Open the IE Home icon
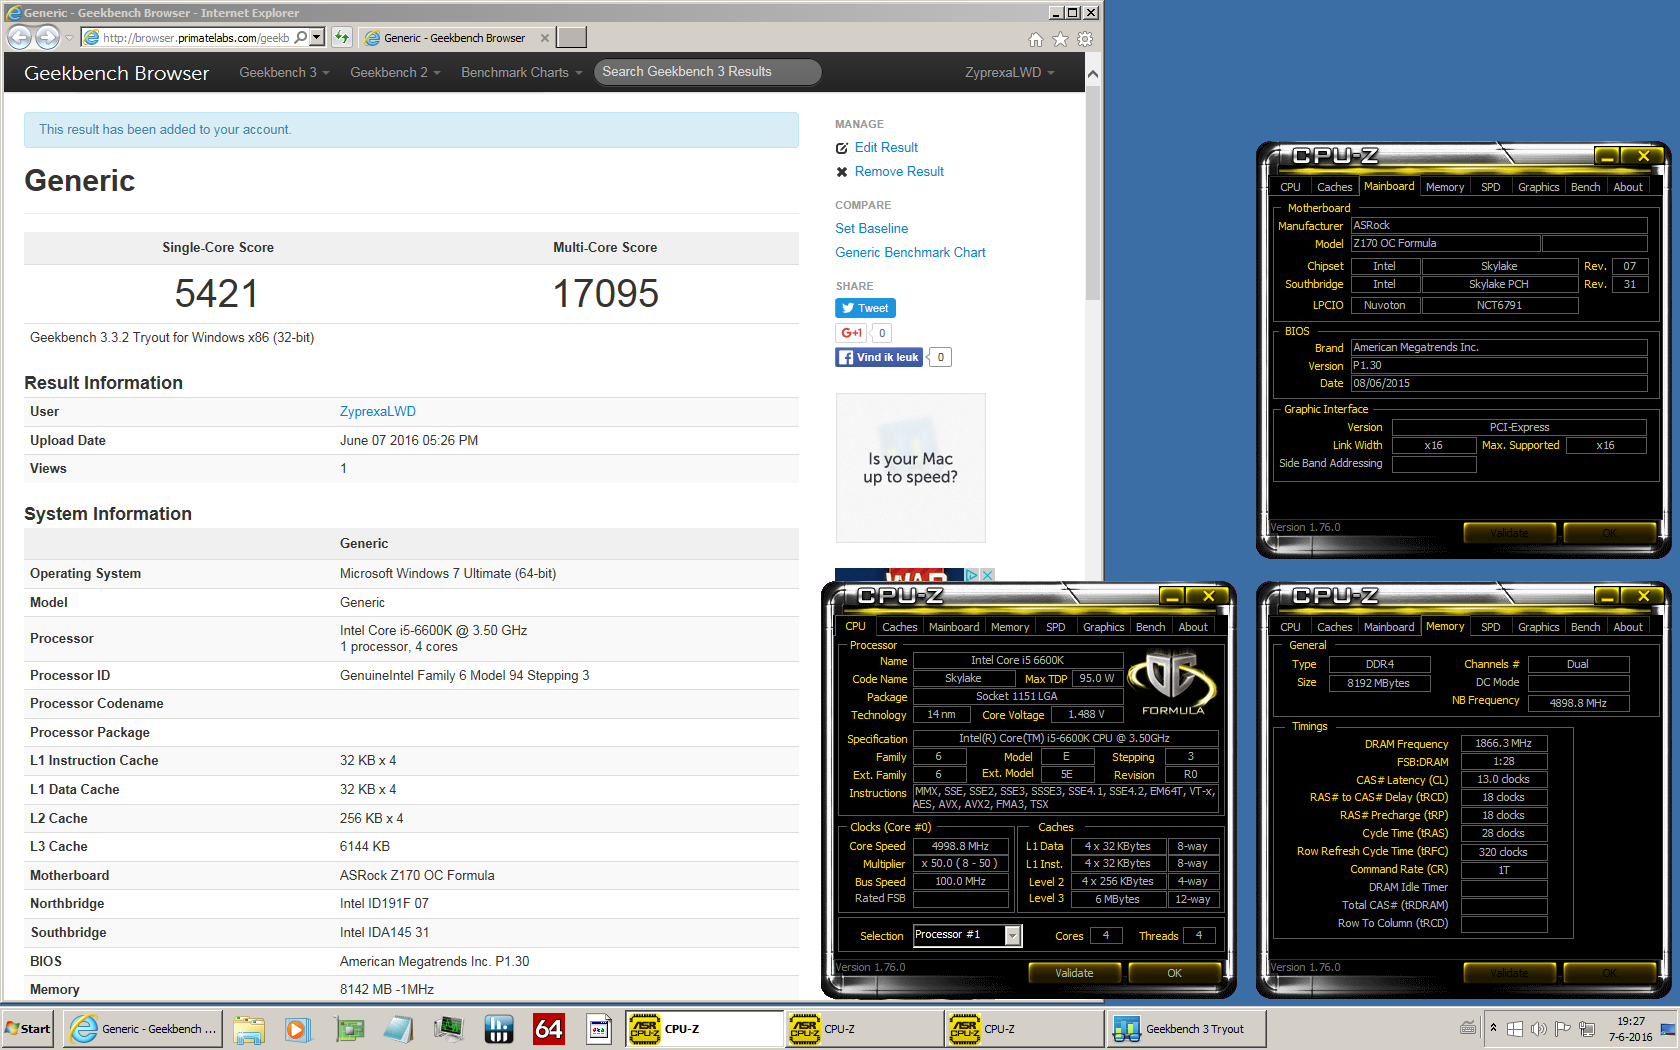Viewport: 1680px width, 1050px height. [x=1035, y=39]
